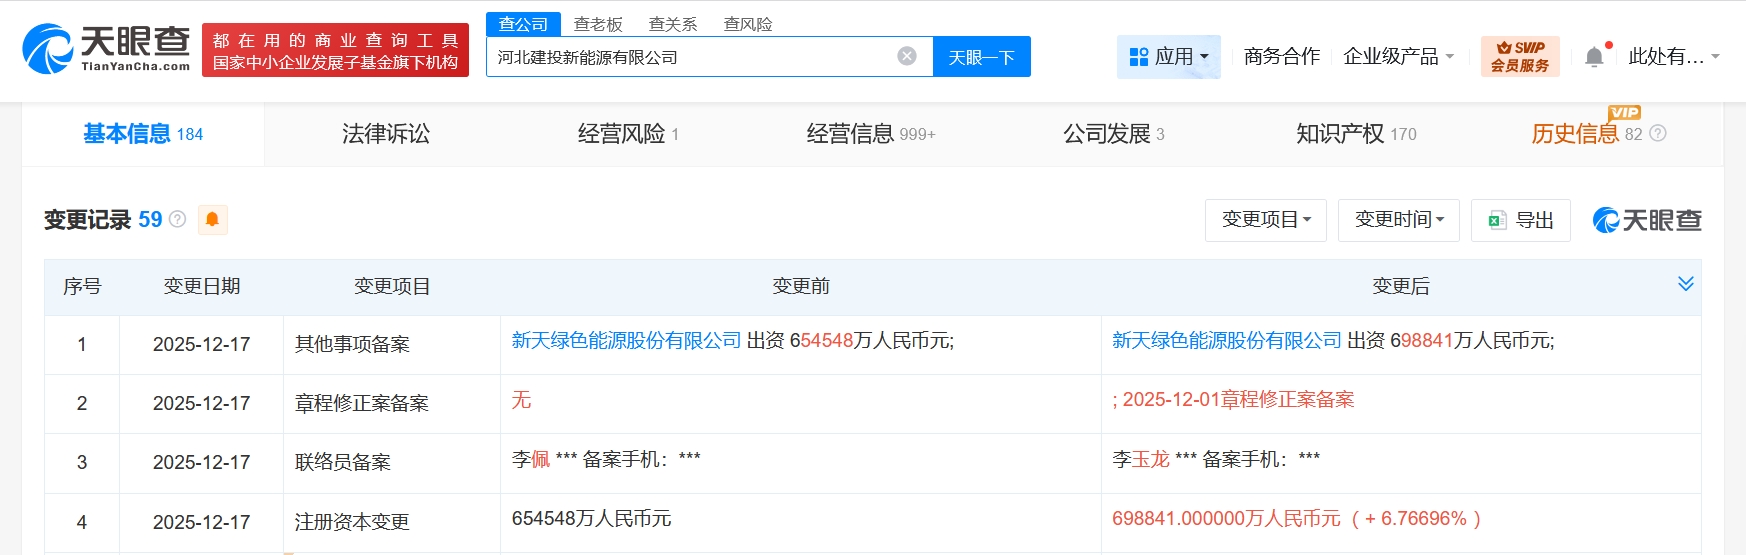
Task: Expand the 企业级产品 dropdown
Action: [x=1397, y=57]
